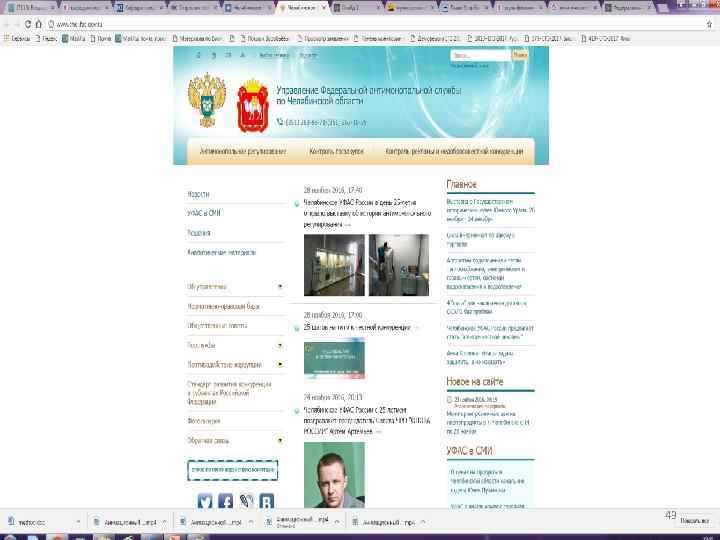The image size is (720, 540).
Task: Click the browser address bar
Action: coord(367,24)
